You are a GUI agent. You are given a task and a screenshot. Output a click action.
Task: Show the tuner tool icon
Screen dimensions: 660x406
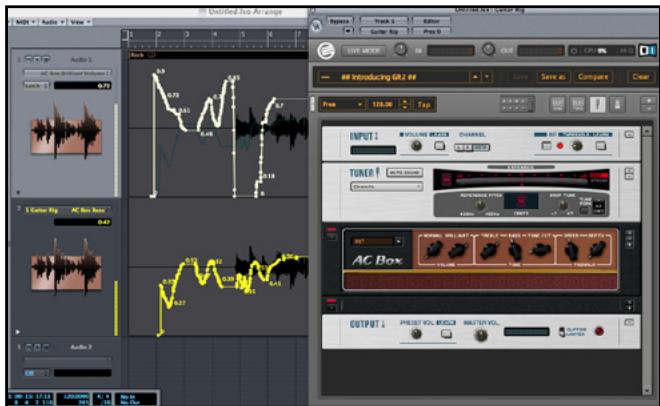[598, 104]
